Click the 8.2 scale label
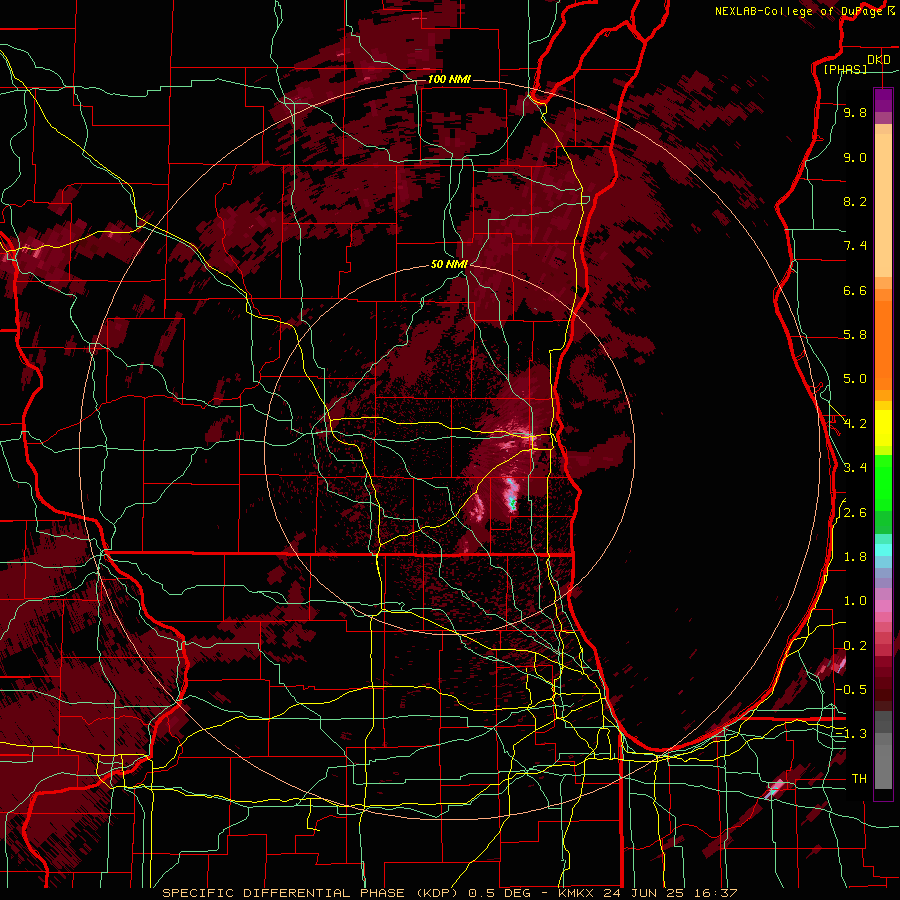 855,202
